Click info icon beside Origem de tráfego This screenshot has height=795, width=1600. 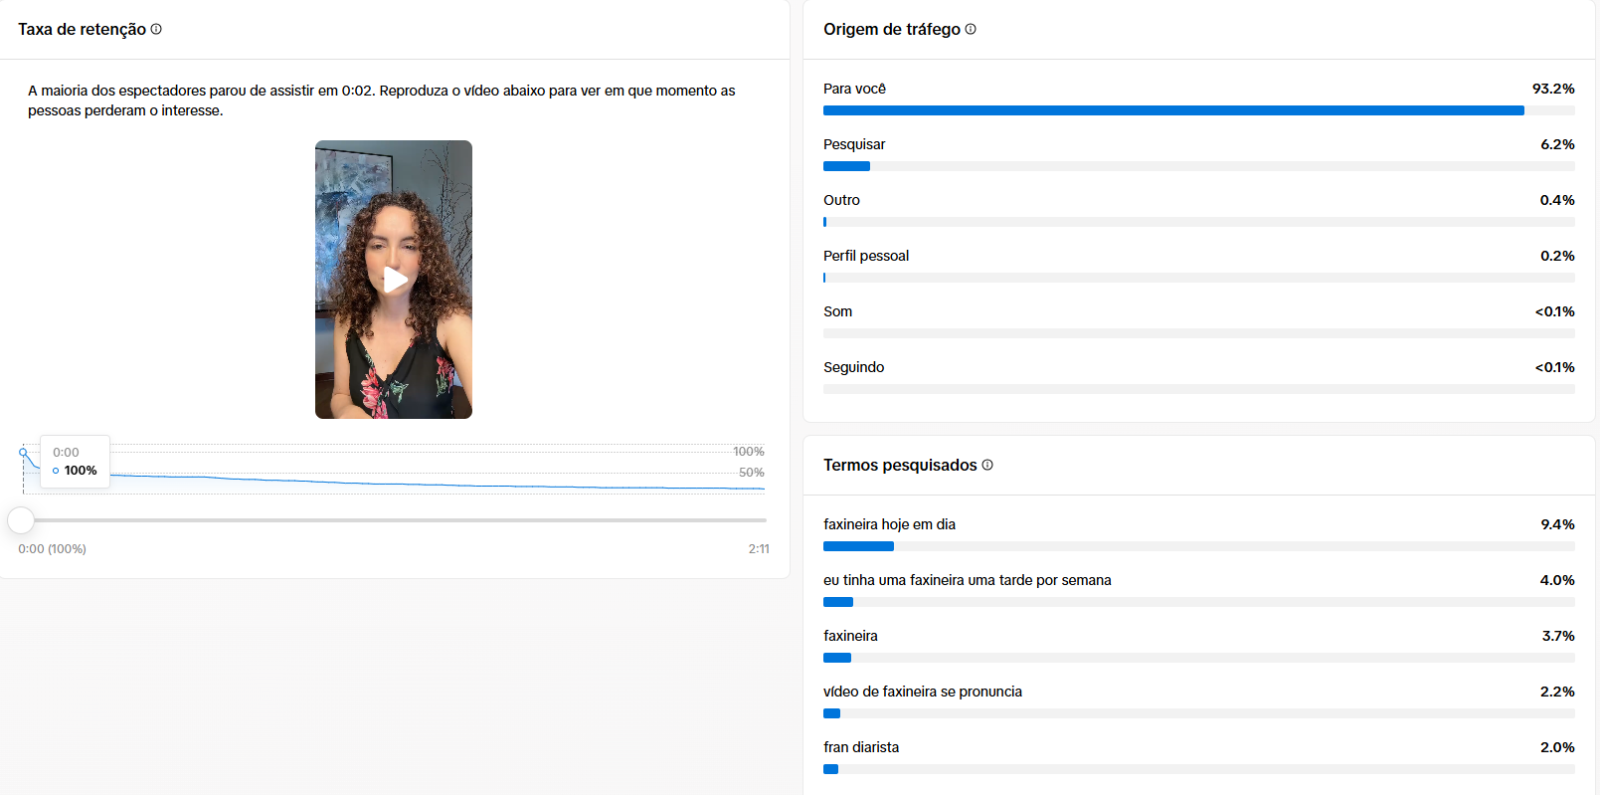pyautogui.click(x=971, y=29)
